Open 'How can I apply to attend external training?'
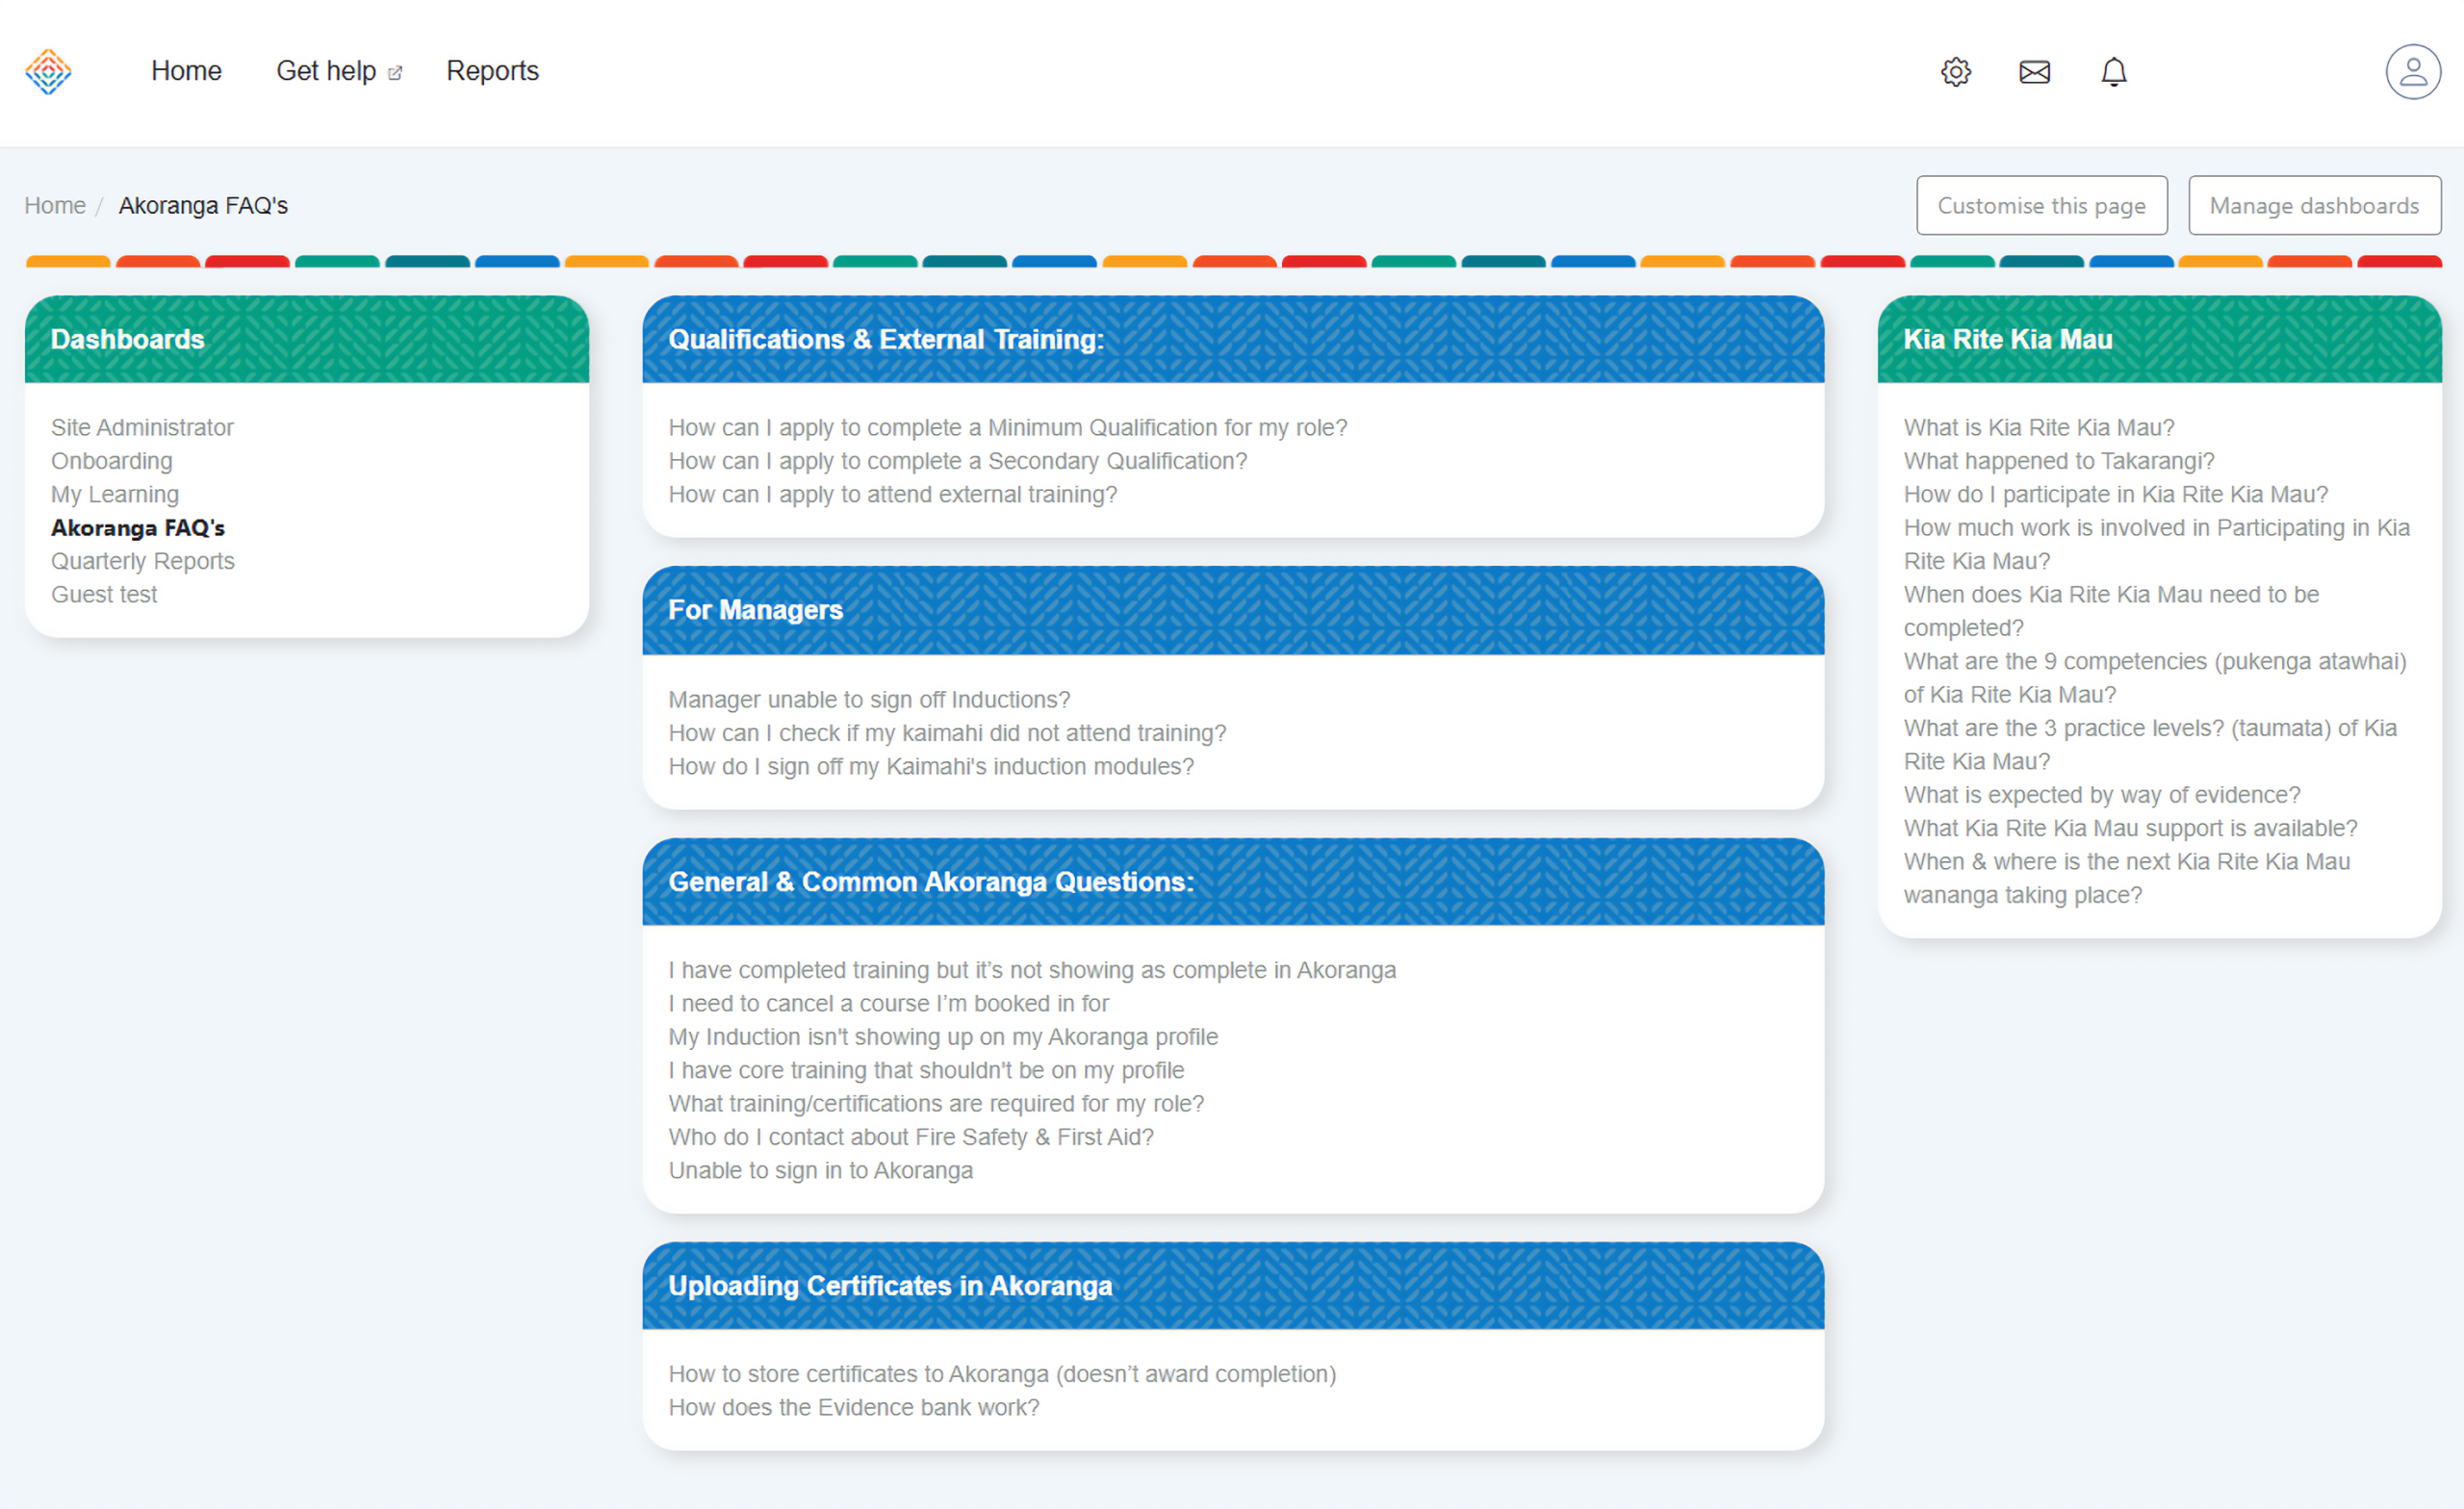2464x1509 pixels. point(892,495)
